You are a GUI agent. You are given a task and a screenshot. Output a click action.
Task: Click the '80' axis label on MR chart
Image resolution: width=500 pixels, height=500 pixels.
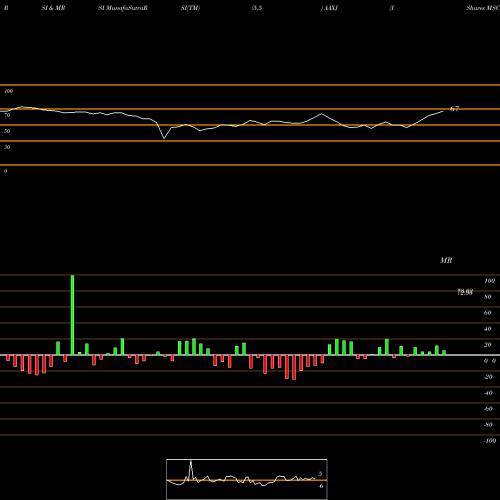tap(488, 297)
